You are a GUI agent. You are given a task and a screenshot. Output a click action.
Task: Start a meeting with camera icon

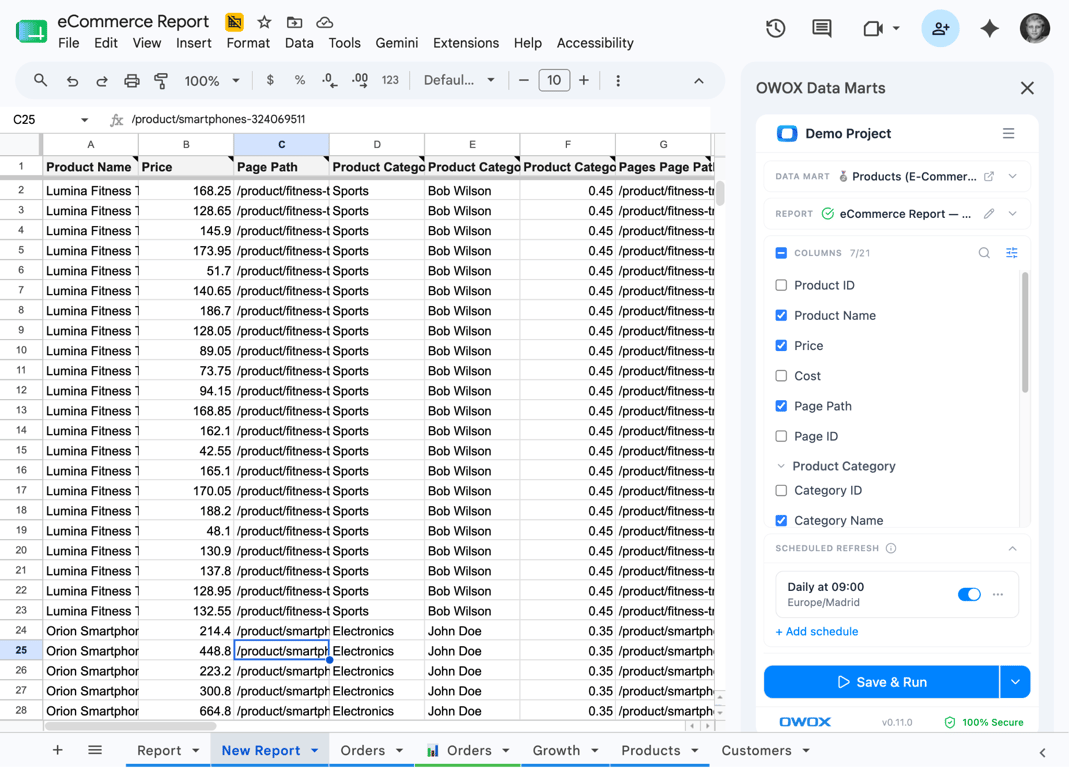[x=873, y=28]
